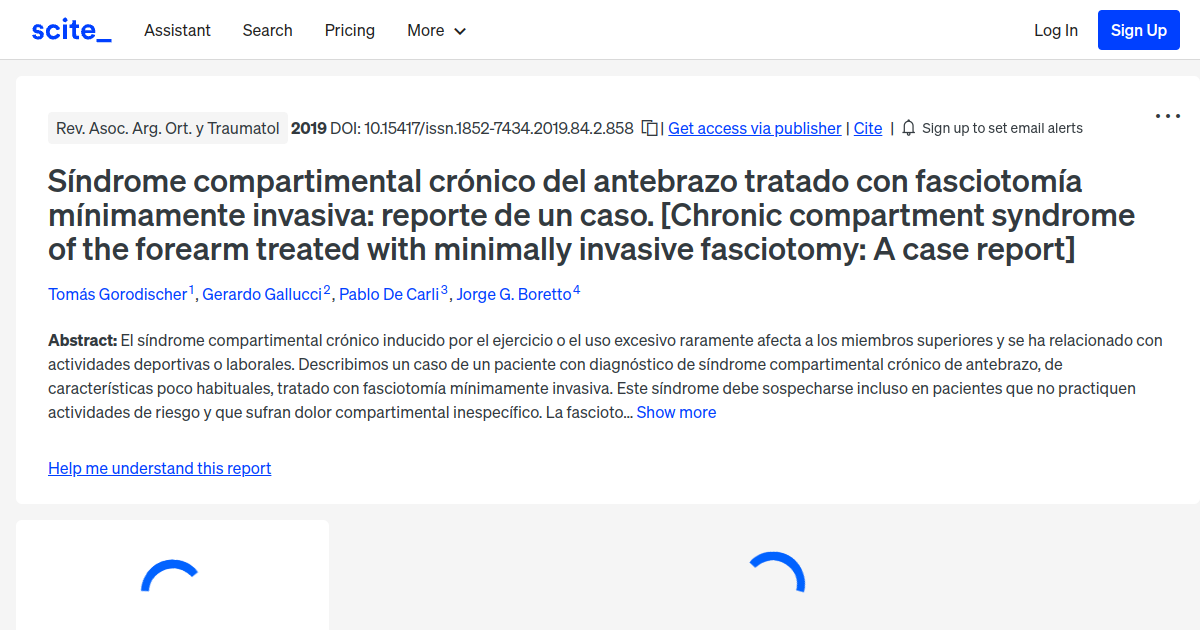
Task: Click Log In
Action: pos(1056,30)
